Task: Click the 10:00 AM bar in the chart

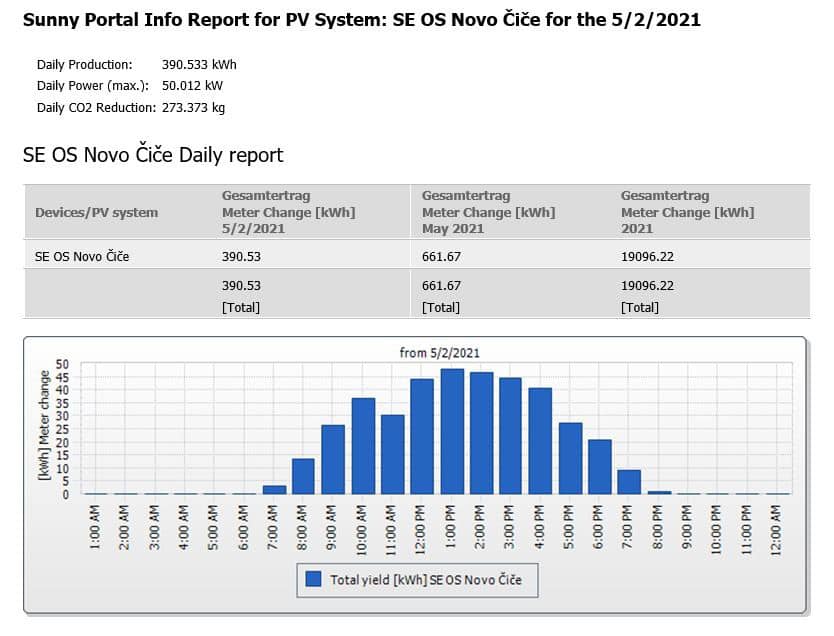Action: point(363,446)
